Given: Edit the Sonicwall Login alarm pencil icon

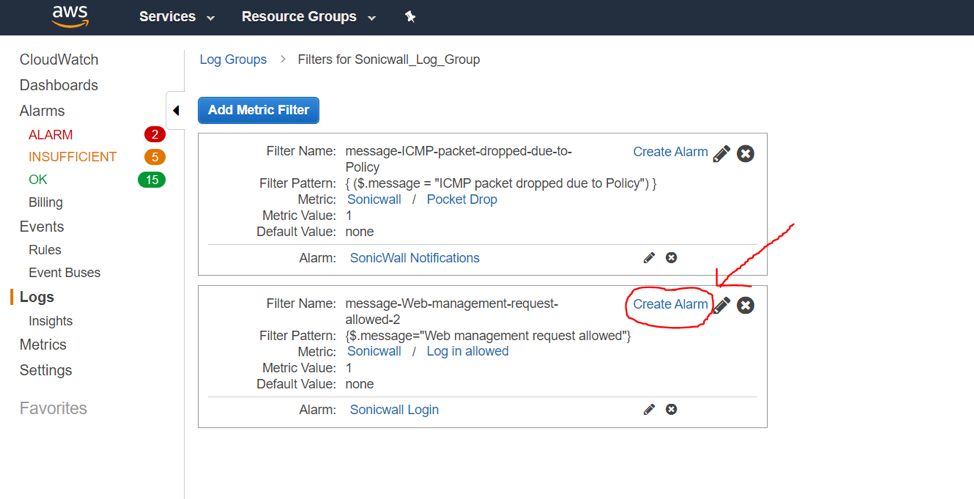Looking at the screenshot, I should (649, 410).
